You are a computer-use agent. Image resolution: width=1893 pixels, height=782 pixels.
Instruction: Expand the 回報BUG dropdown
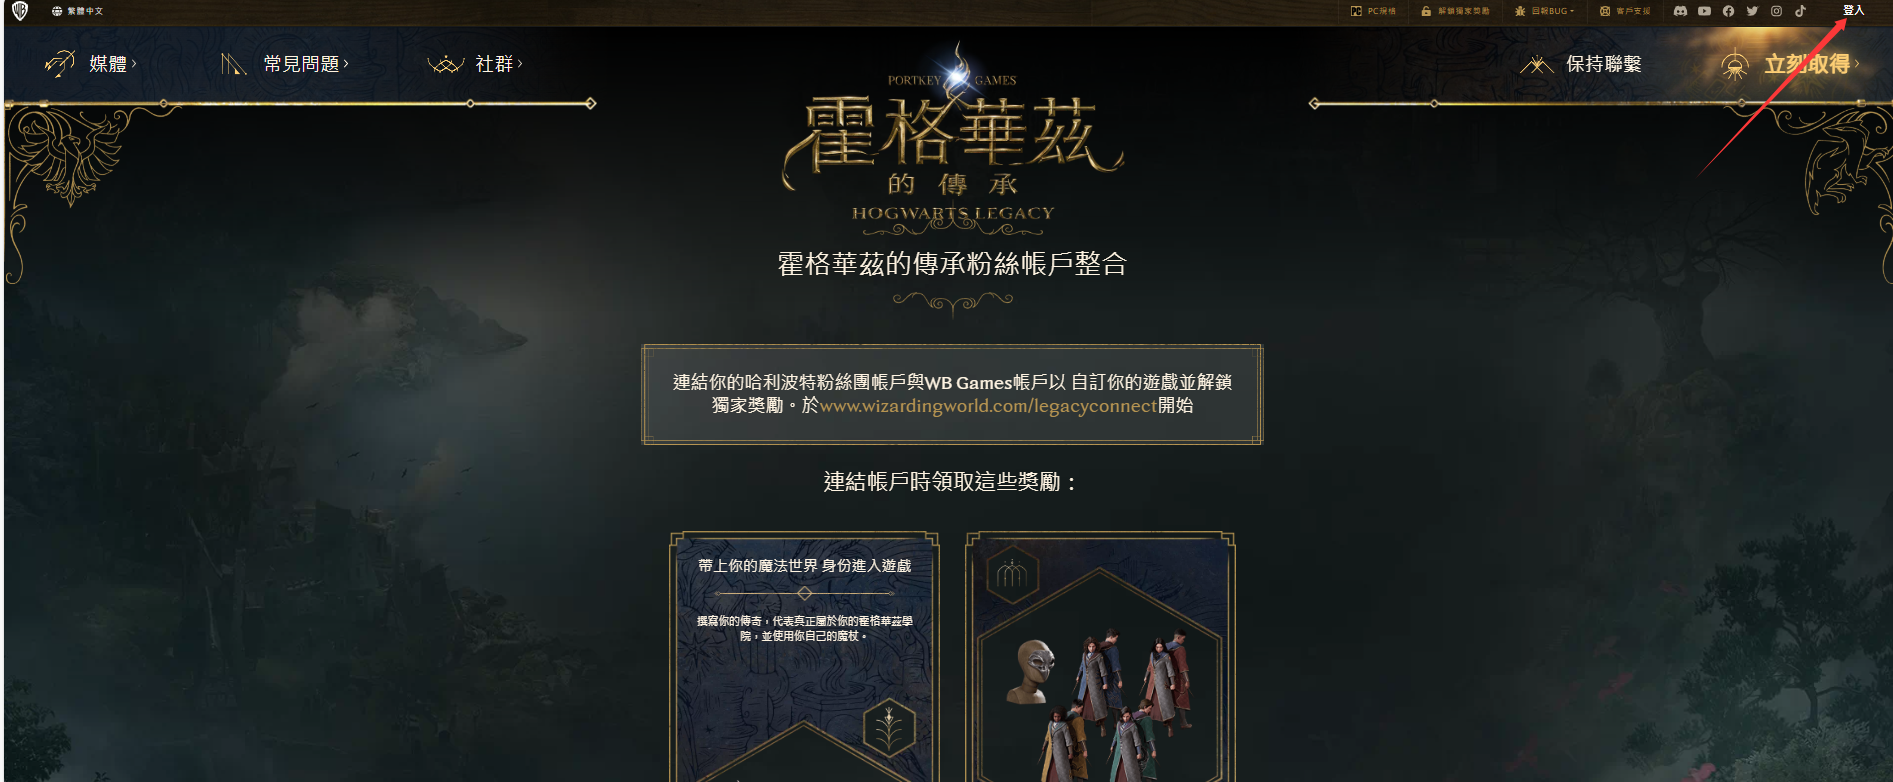[x=1545, y=11]
